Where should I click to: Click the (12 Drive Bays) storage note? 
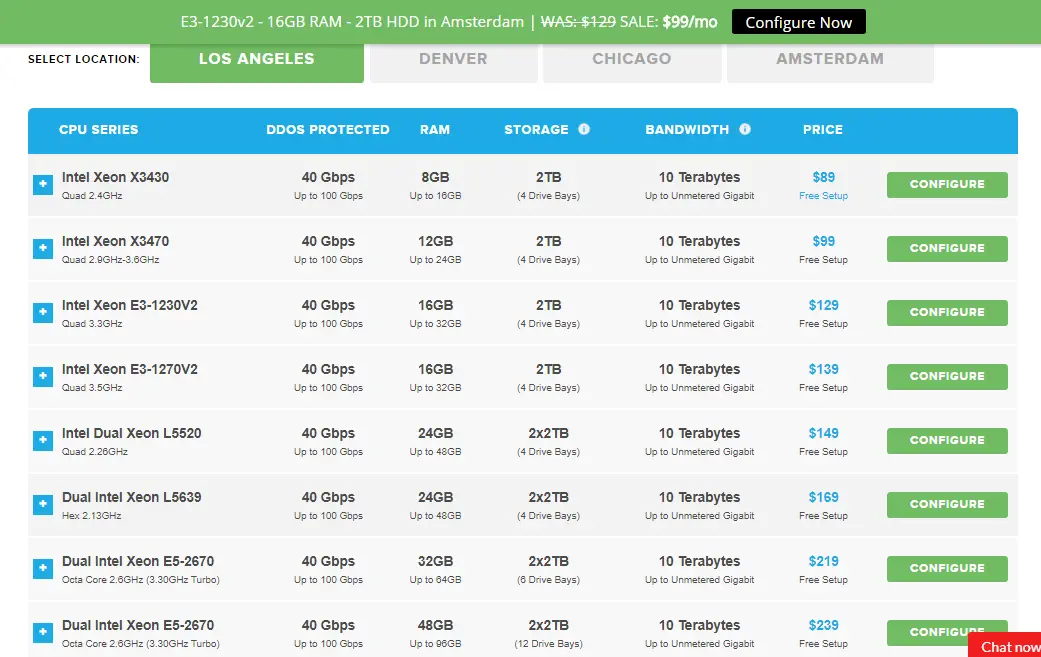548,644
